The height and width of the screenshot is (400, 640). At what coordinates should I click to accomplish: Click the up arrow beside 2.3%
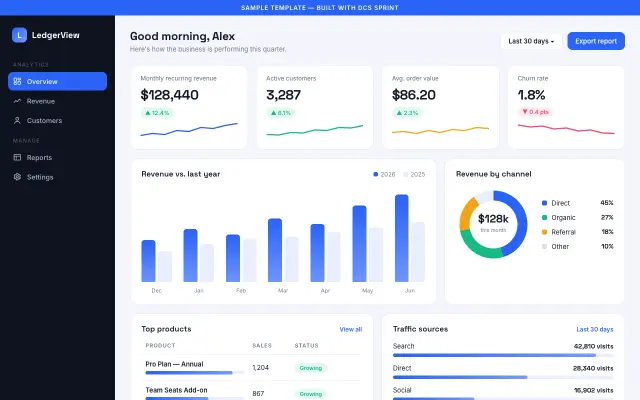[x=399, y=113]
